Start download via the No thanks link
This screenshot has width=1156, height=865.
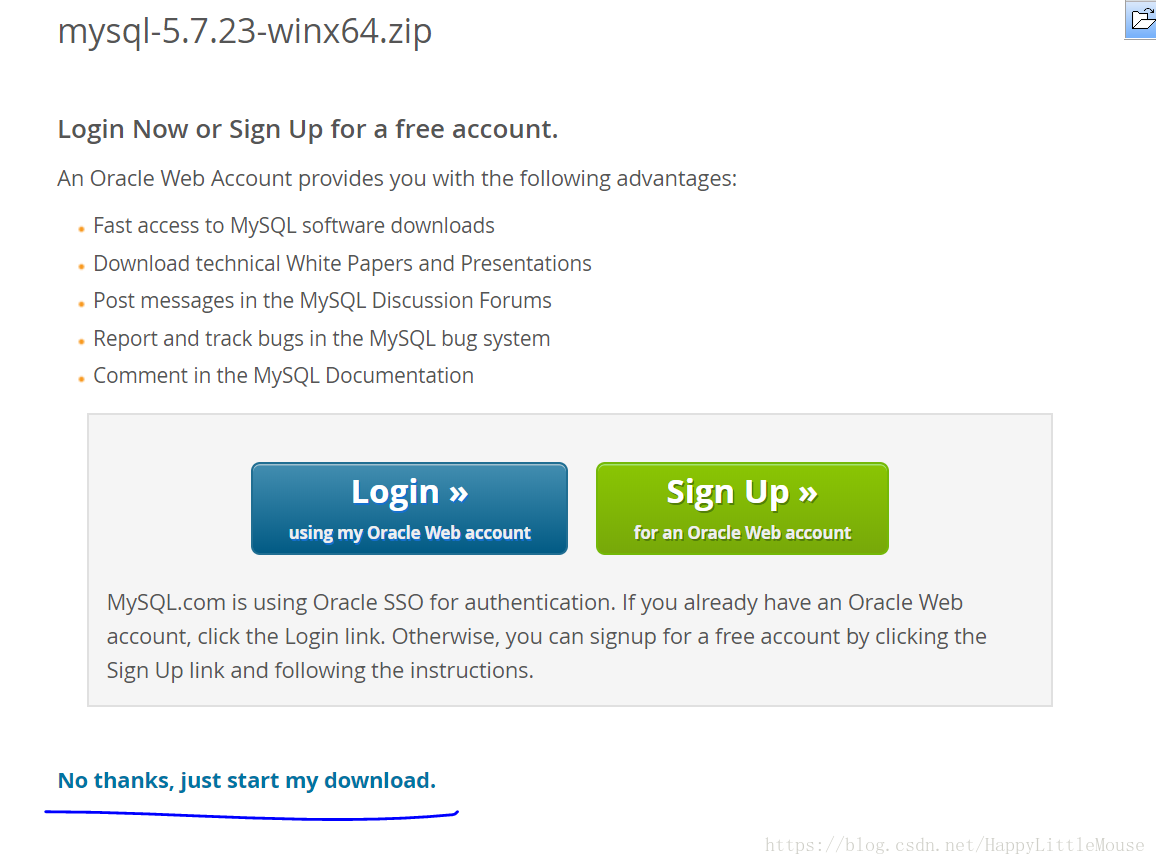(x=247, y=780)
